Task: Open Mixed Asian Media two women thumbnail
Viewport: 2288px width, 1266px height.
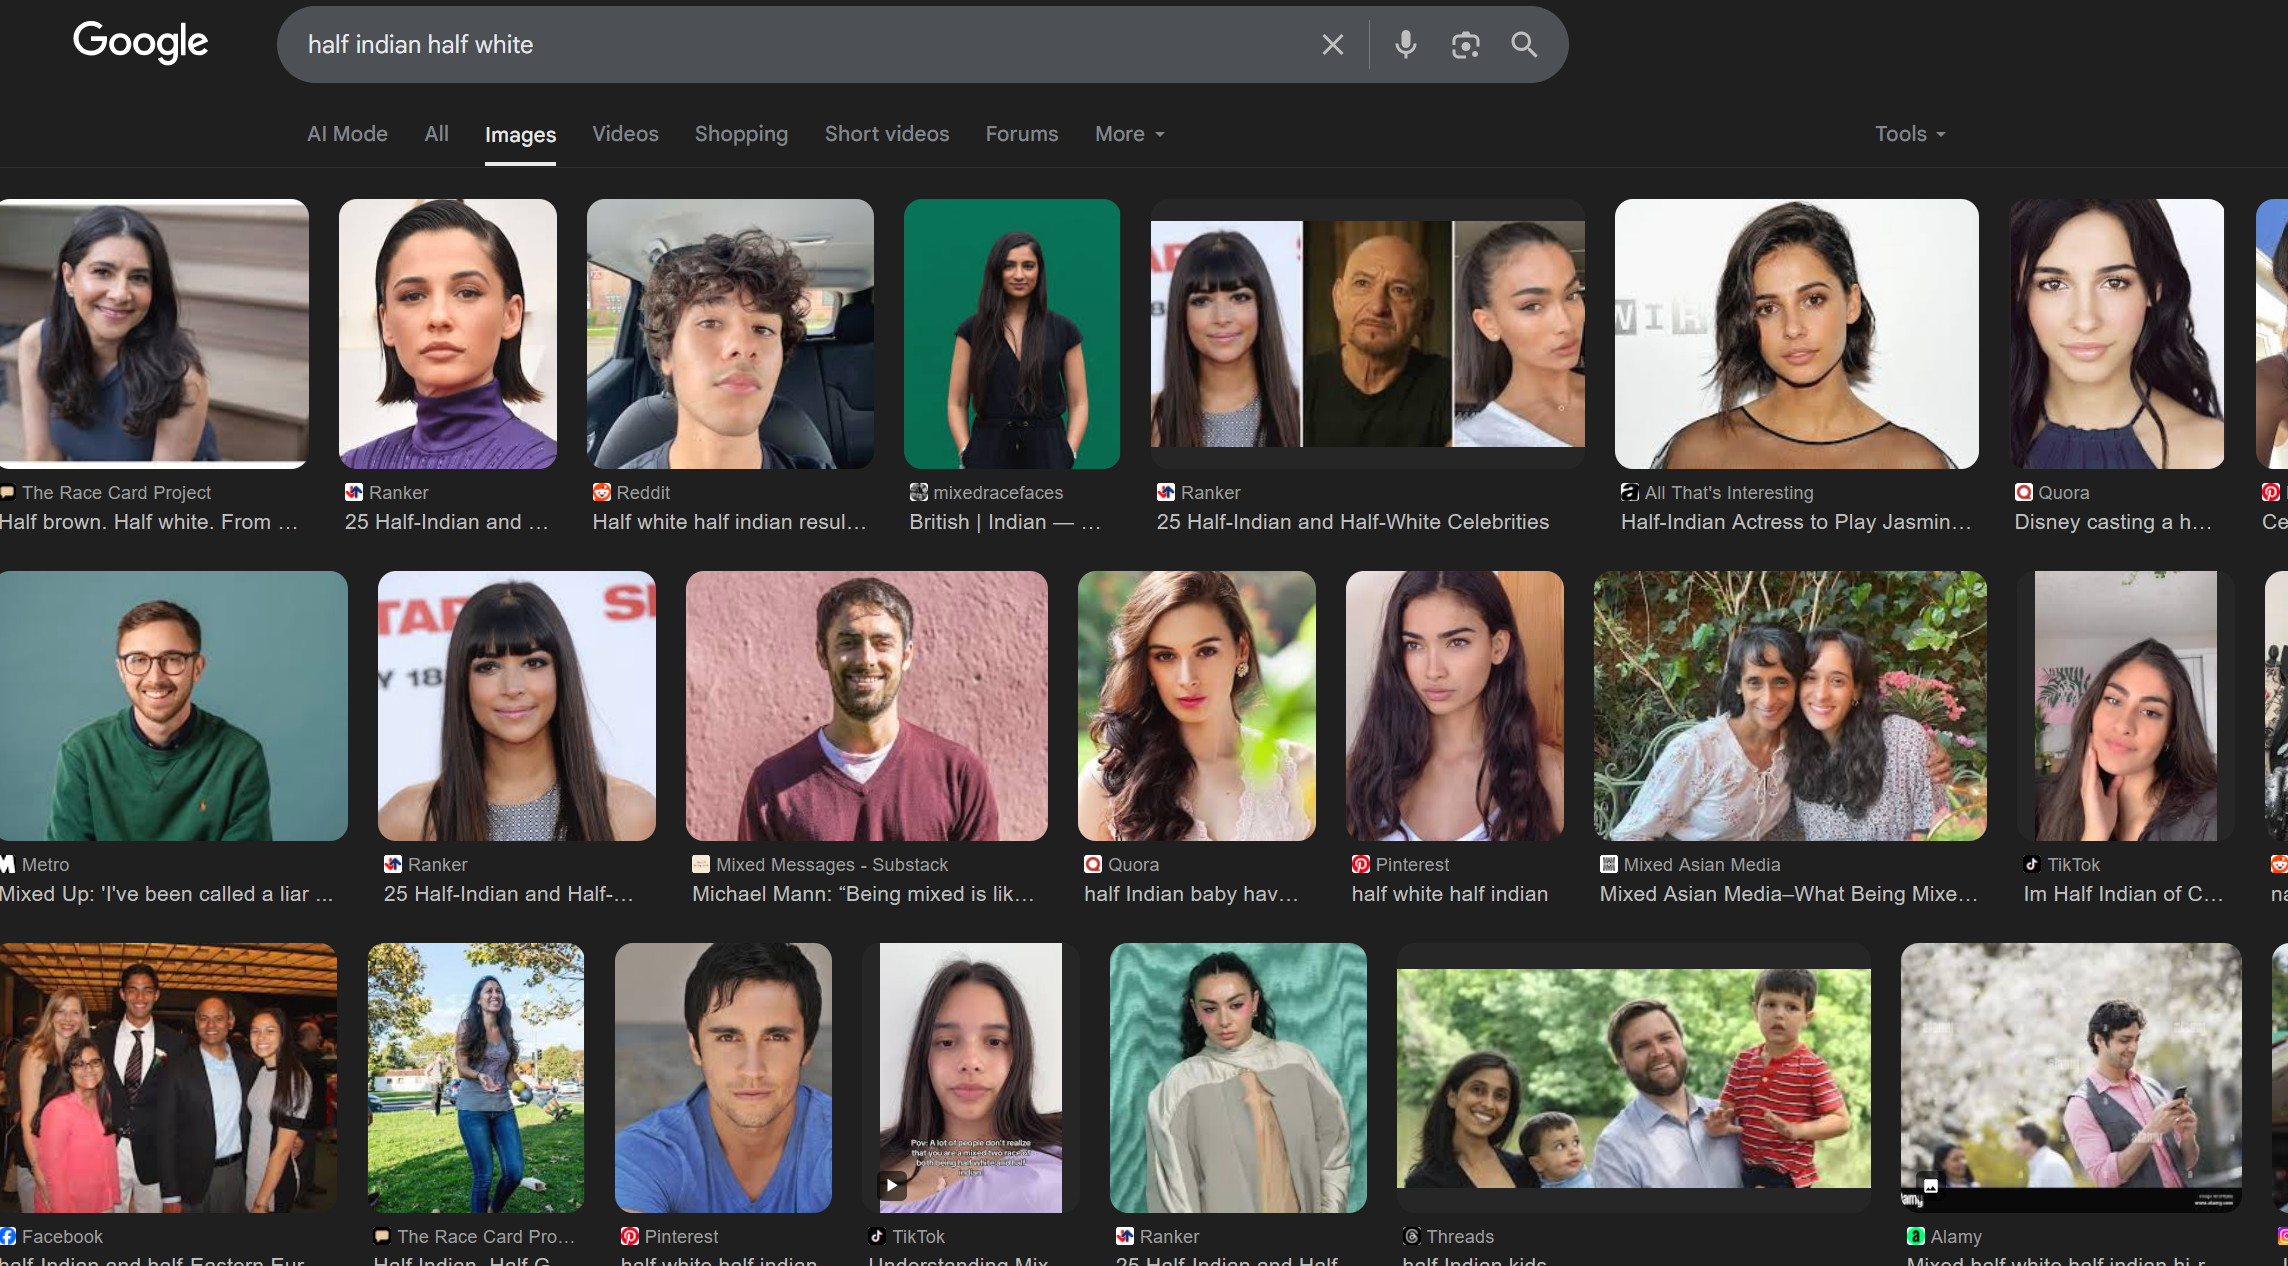Action: tap(1789, 706)
